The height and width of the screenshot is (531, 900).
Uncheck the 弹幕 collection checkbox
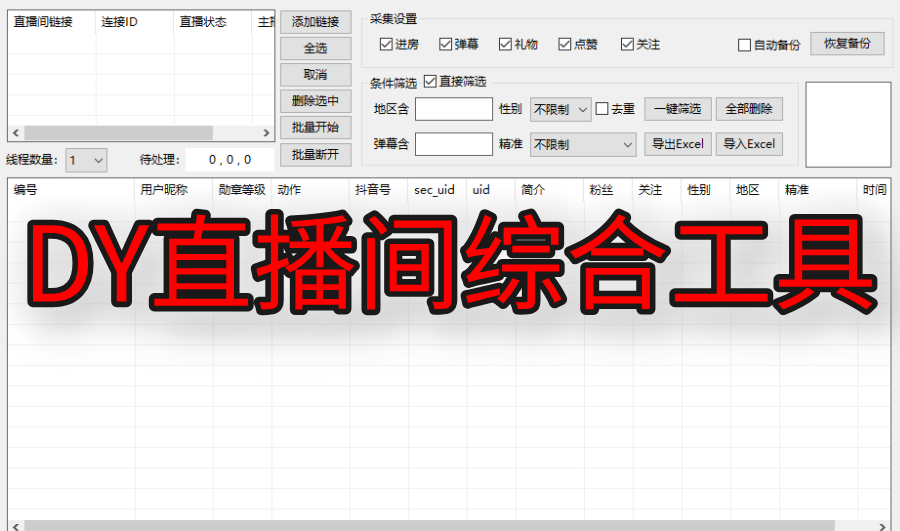pyautogui.click(x=446, y=45)
